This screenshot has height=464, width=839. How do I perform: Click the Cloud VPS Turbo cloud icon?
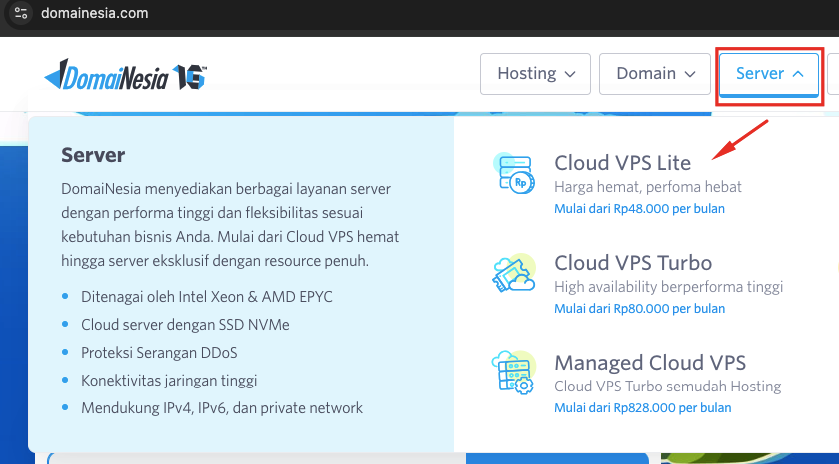(514, 273)
